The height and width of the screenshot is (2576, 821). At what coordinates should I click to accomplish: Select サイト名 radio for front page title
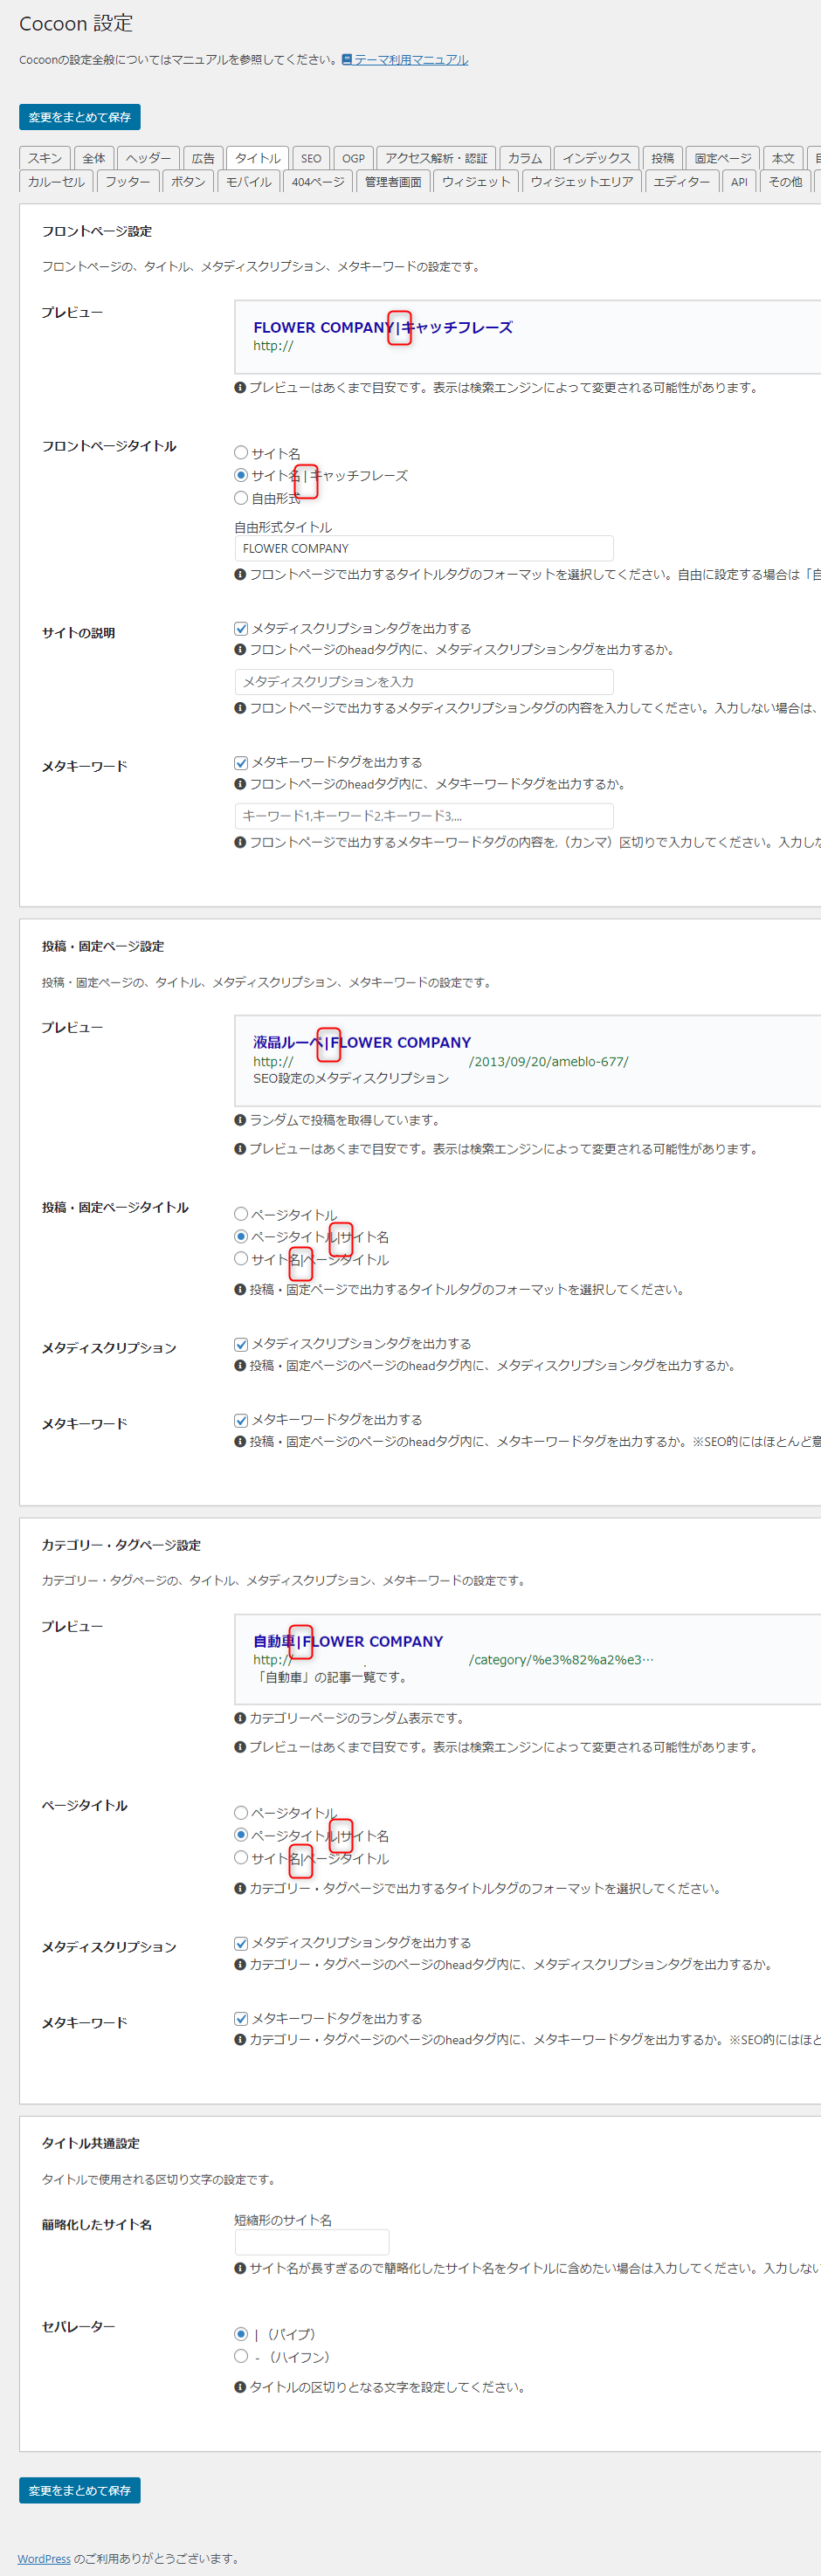[241, 453]
